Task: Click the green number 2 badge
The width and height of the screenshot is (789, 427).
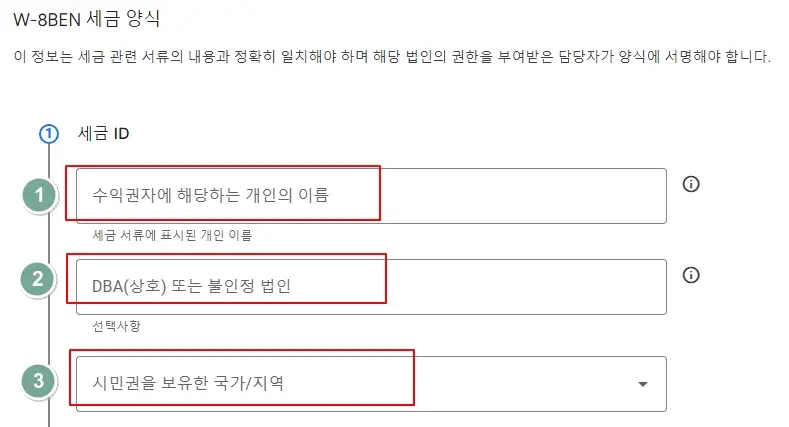Action: coord(38,279)
